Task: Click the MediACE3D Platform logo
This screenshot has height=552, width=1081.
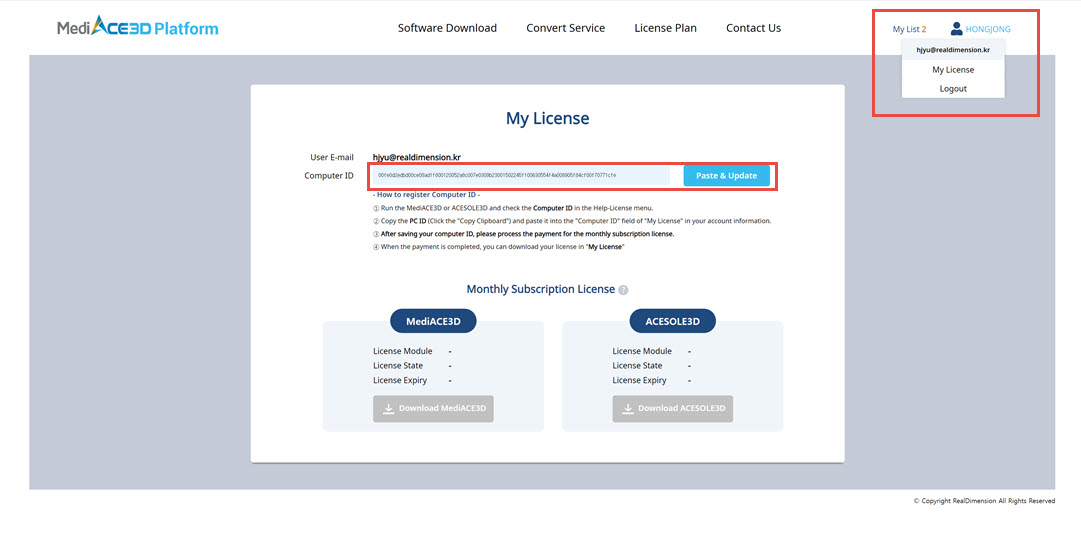Action: (x=138, y=28)
